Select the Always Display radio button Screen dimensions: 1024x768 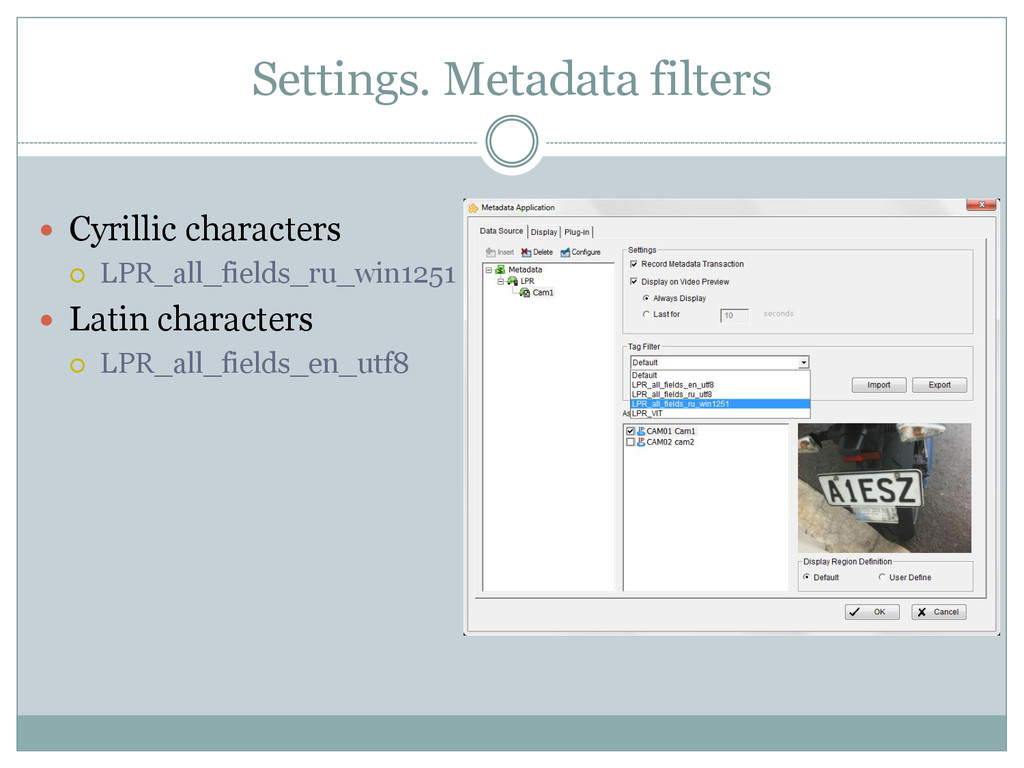[x=646, y=298]
